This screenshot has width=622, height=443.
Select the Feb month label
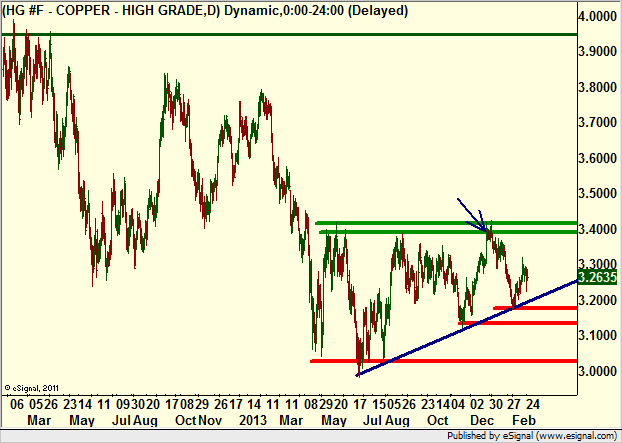tap(524, 420)
